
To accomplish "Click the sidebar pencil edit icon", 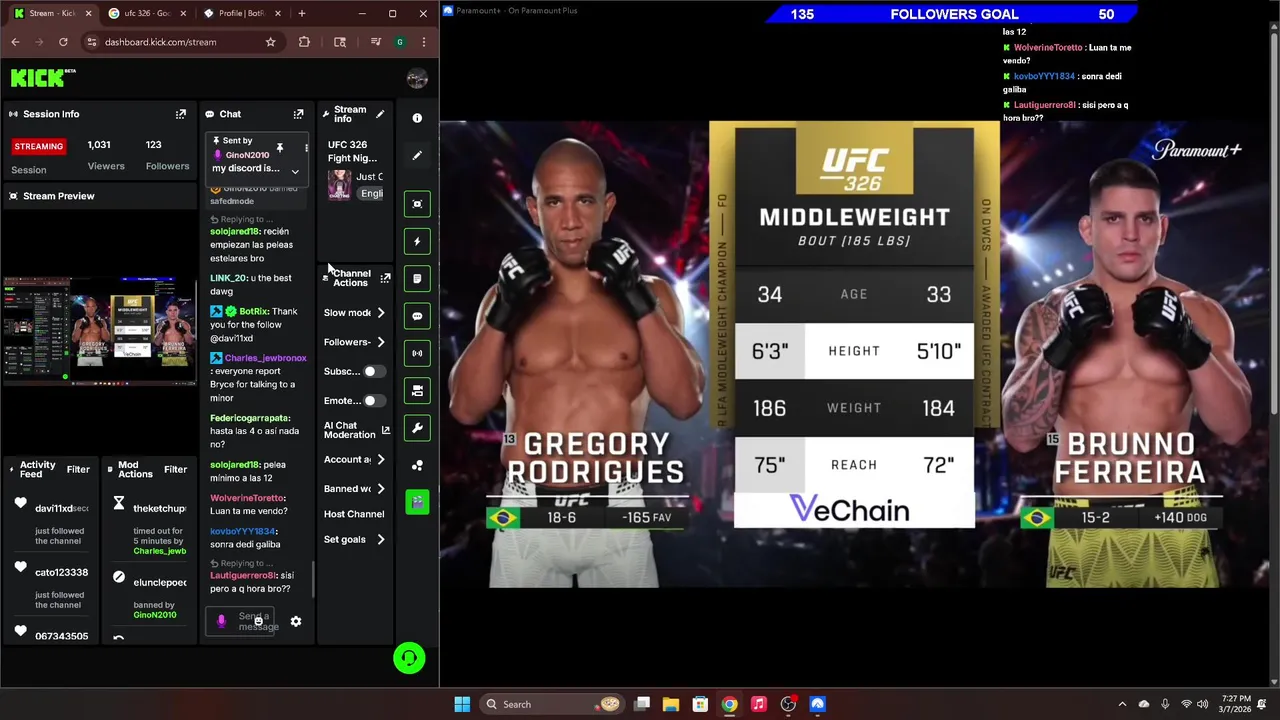I will coord(417,155).
